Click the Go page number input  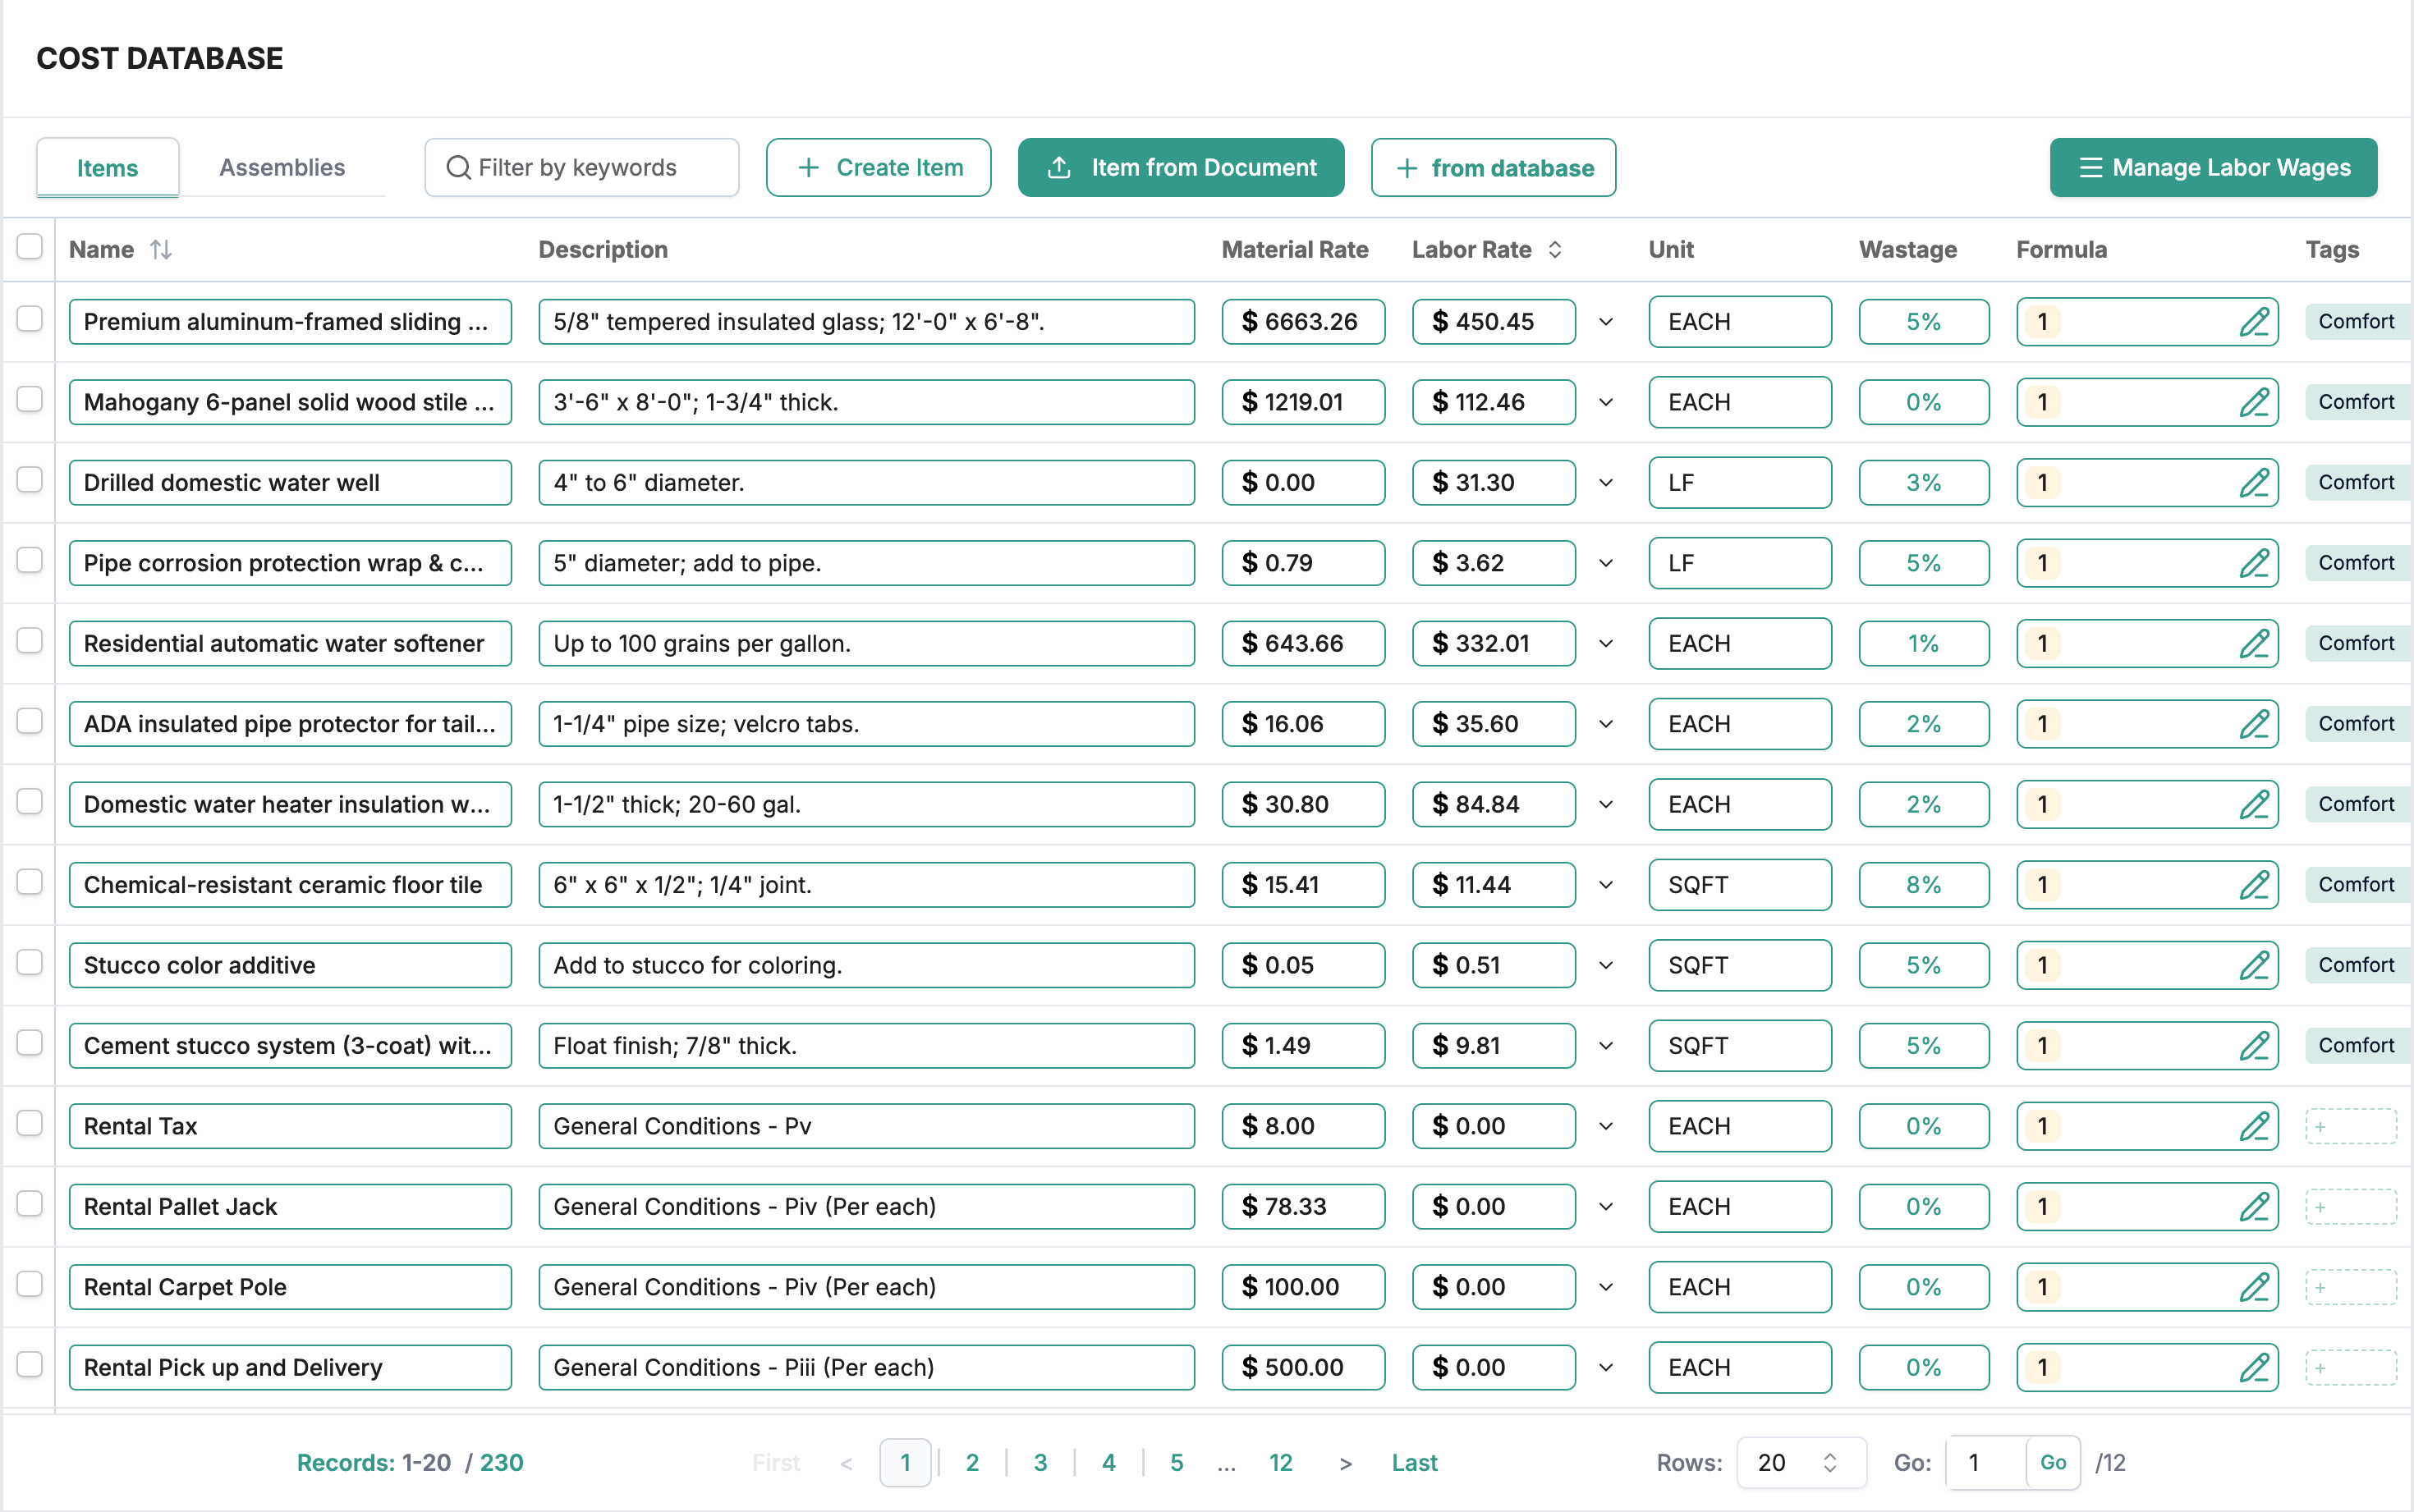point(1986,1463)
